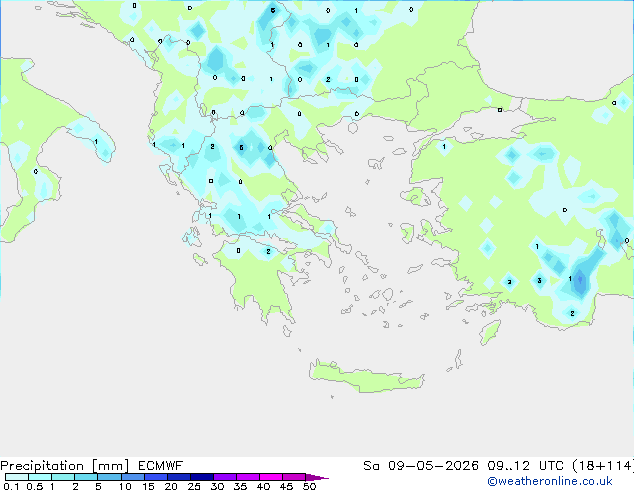634x490 pixels.
Task: Select the 'ECMWF' model label
Action: (161, 466)
